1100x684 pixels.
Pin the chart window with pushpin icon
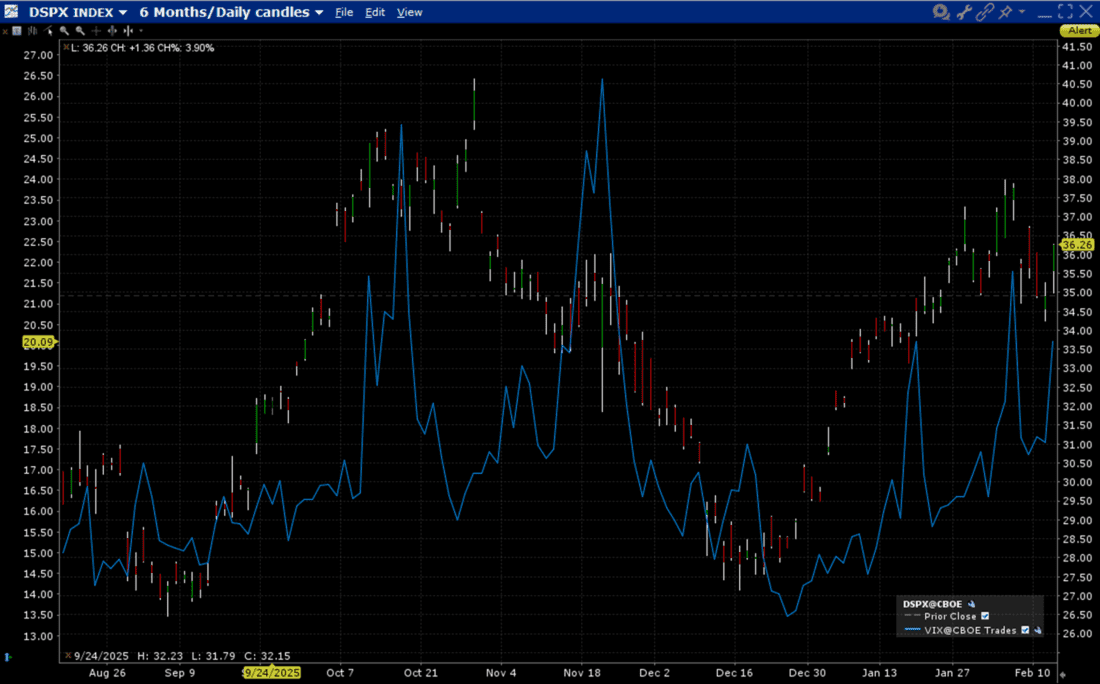tap(1006, 12)
